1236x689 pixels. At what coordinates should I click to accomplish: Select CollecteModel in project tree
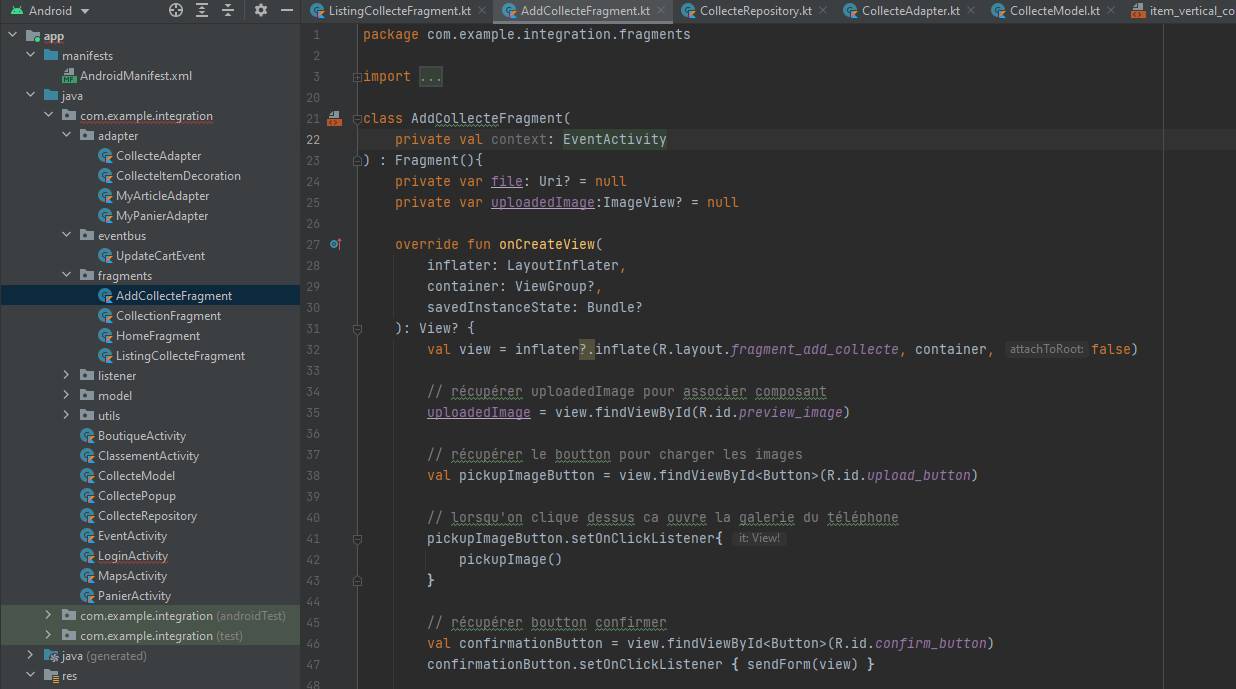(x=136, y=476)
